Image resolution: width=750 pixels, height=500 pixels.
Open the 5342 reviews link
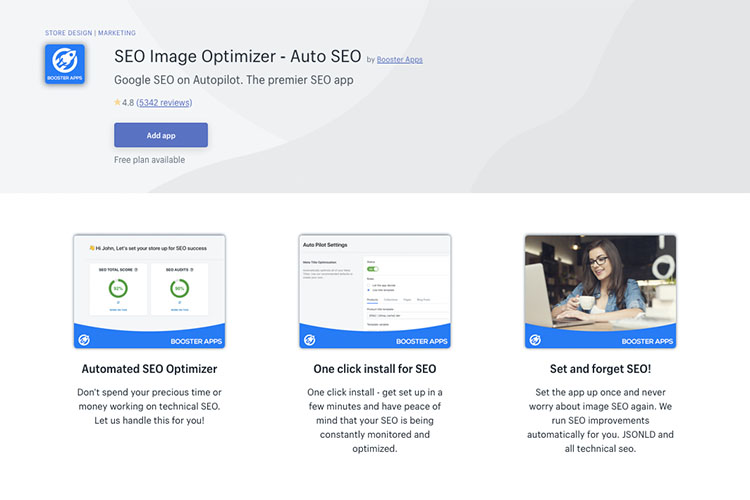(164, 102)
